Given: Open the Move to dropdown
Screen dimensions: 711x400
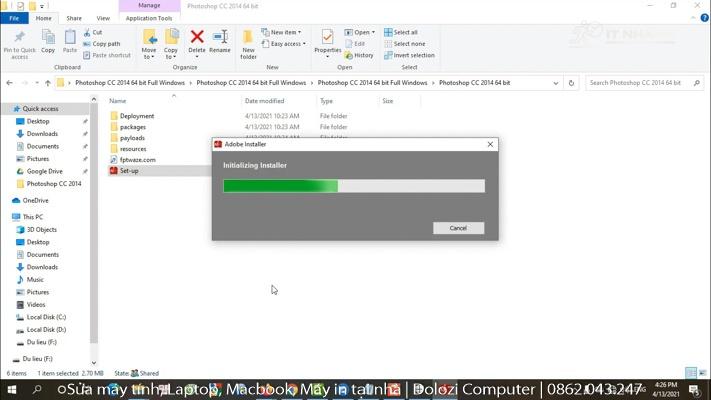Looking at the screenshot, I should tap(149, 43).
